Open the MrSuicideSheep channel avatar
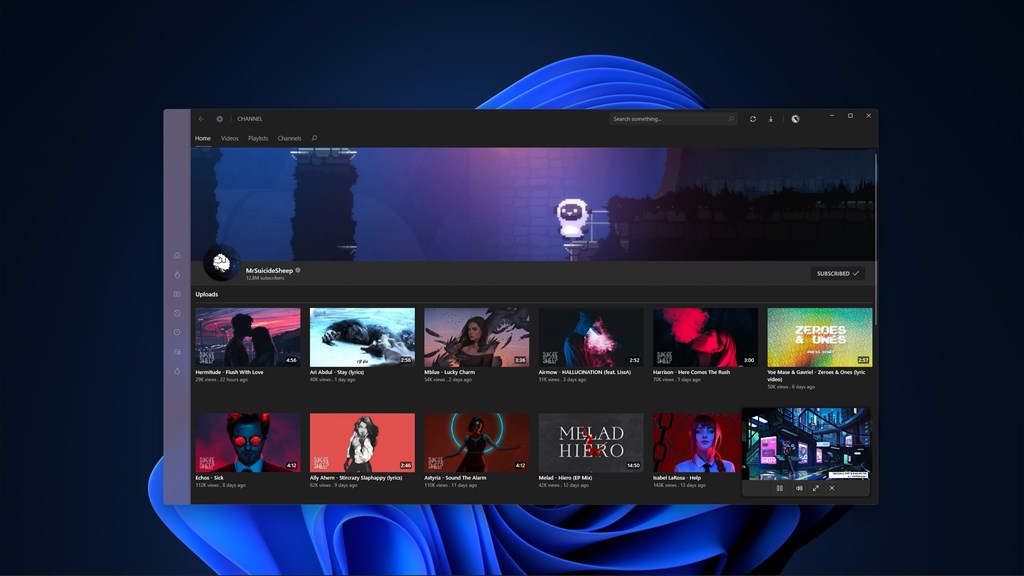This screenshot has width=1024, height=576. coord(221,263)
